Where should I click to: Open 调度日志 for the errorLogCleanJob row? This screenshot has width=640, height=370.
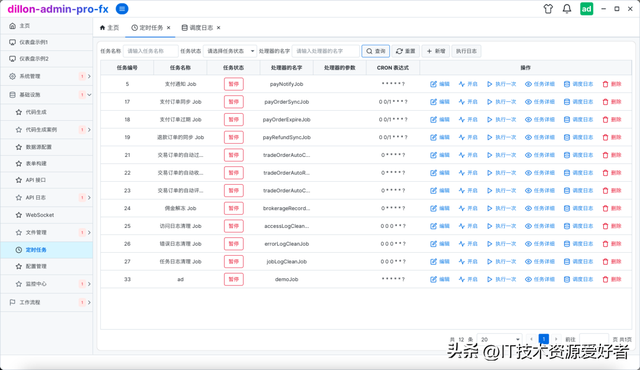(x=578, y=244)
